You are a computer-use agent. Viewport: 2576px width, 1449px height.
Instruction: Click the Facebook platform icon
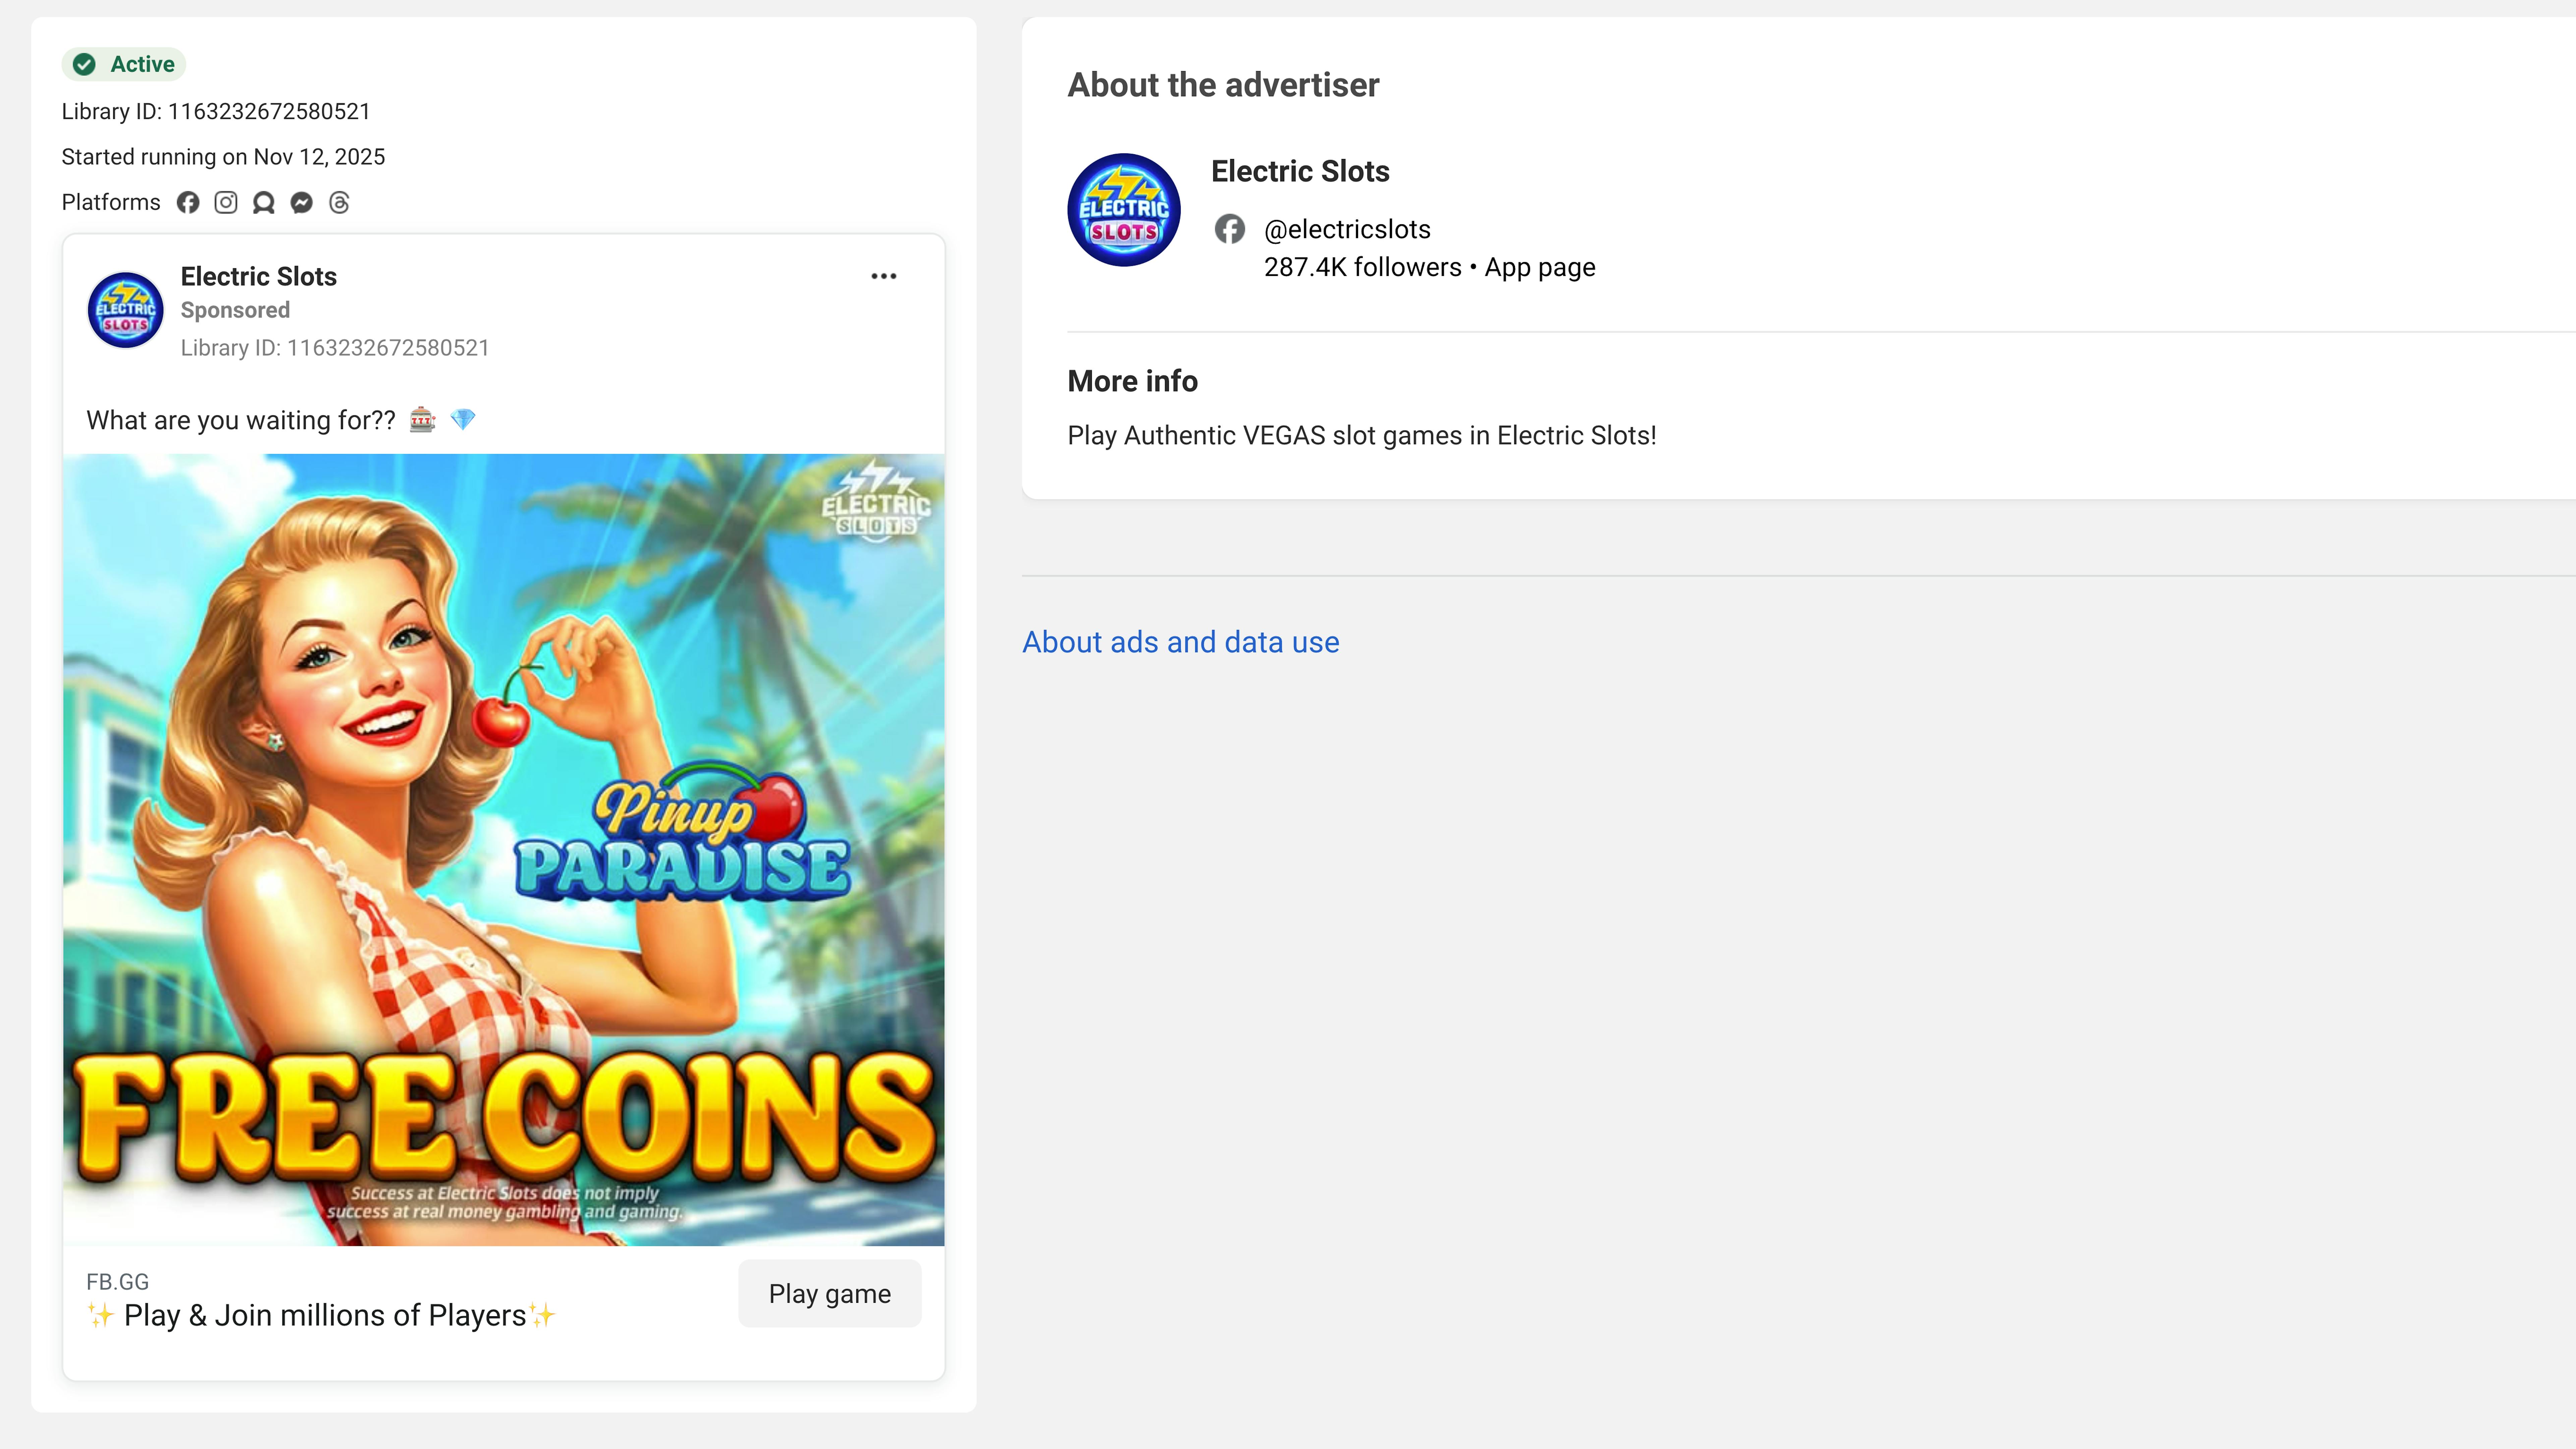(x=188, y=203)
